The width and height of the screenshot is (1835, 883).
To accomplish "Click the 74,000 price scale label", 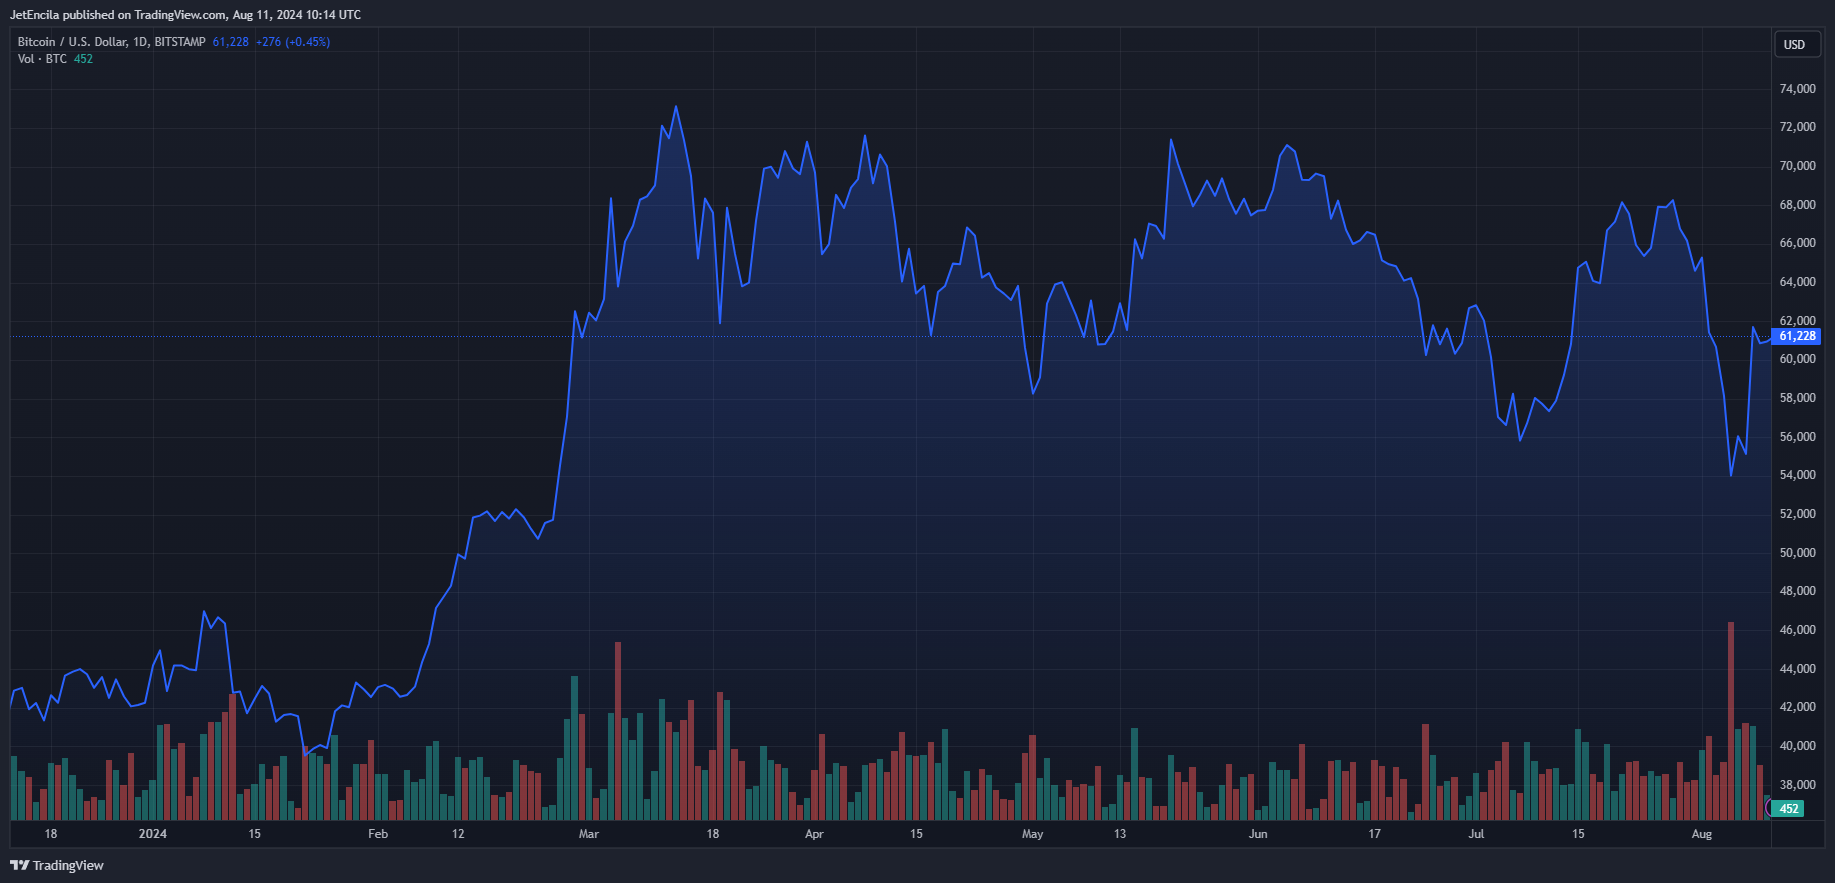I will coord(1797,89).
